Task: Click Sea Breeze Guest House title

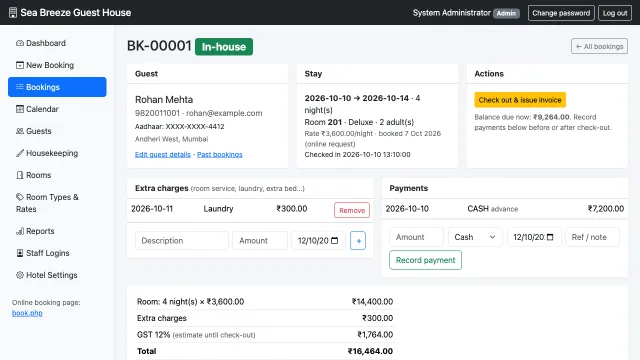Action: (x=76, y=13)
